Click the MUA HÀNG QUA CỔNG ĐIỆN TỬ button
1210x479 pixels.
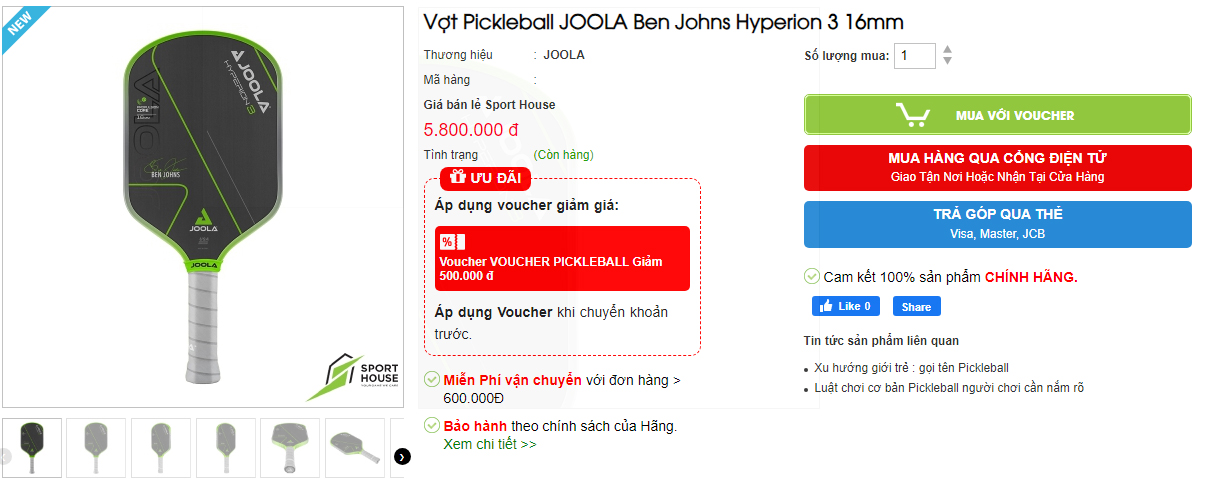tap(998, 167)
